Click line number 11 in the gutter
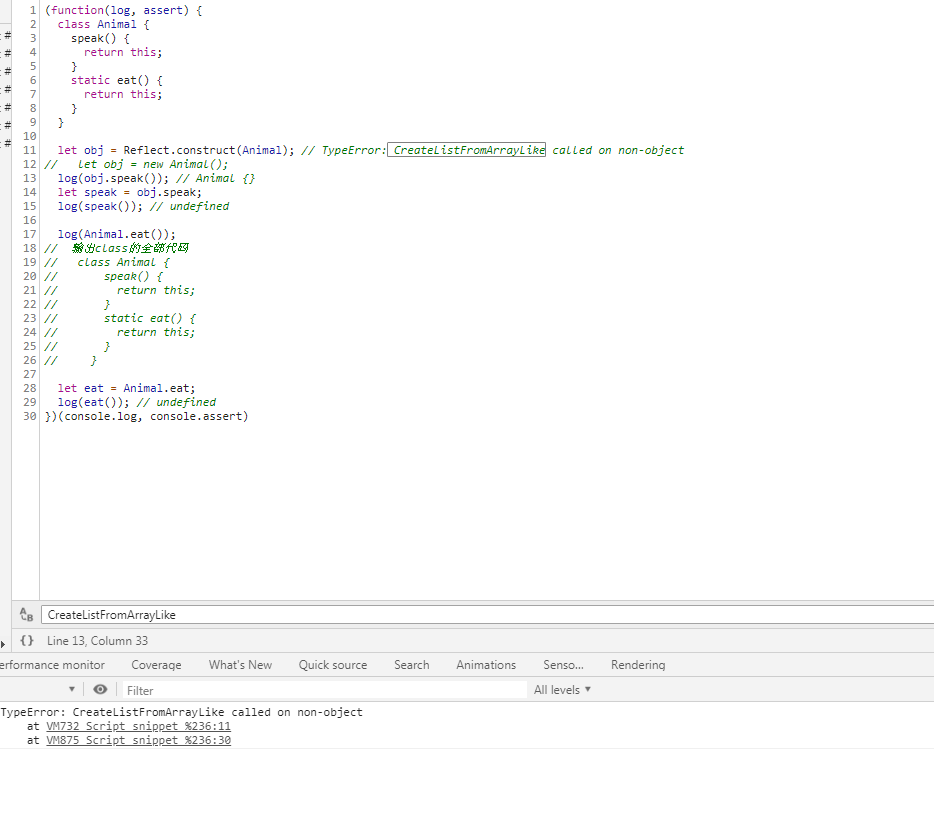The image size is (934, 821). click(x=30, y=150)
